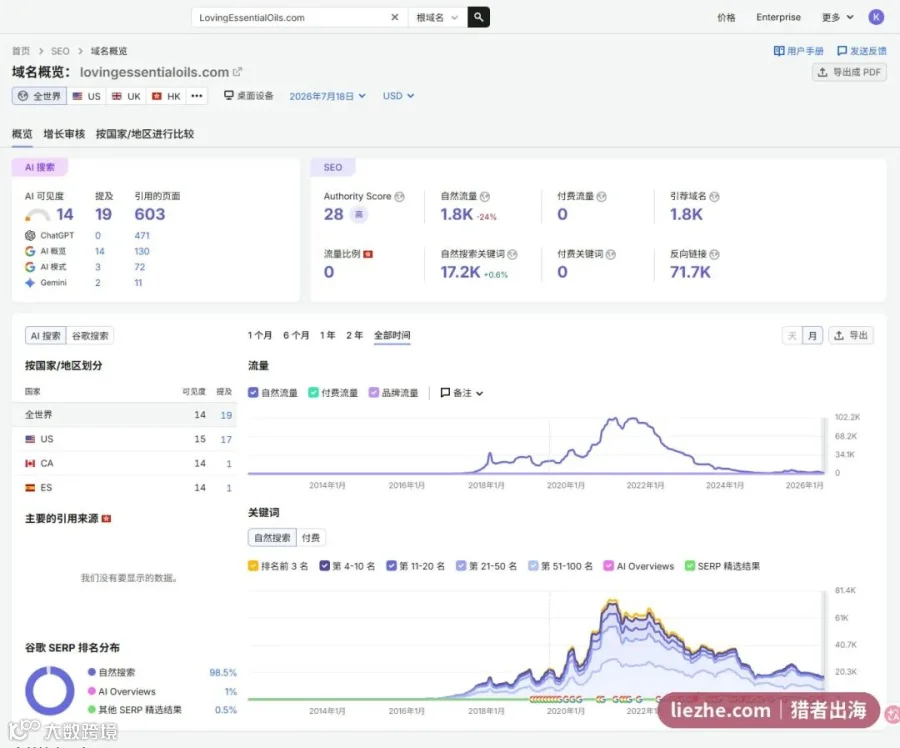Click the 导出成 PDF button

tap(849, 72)
